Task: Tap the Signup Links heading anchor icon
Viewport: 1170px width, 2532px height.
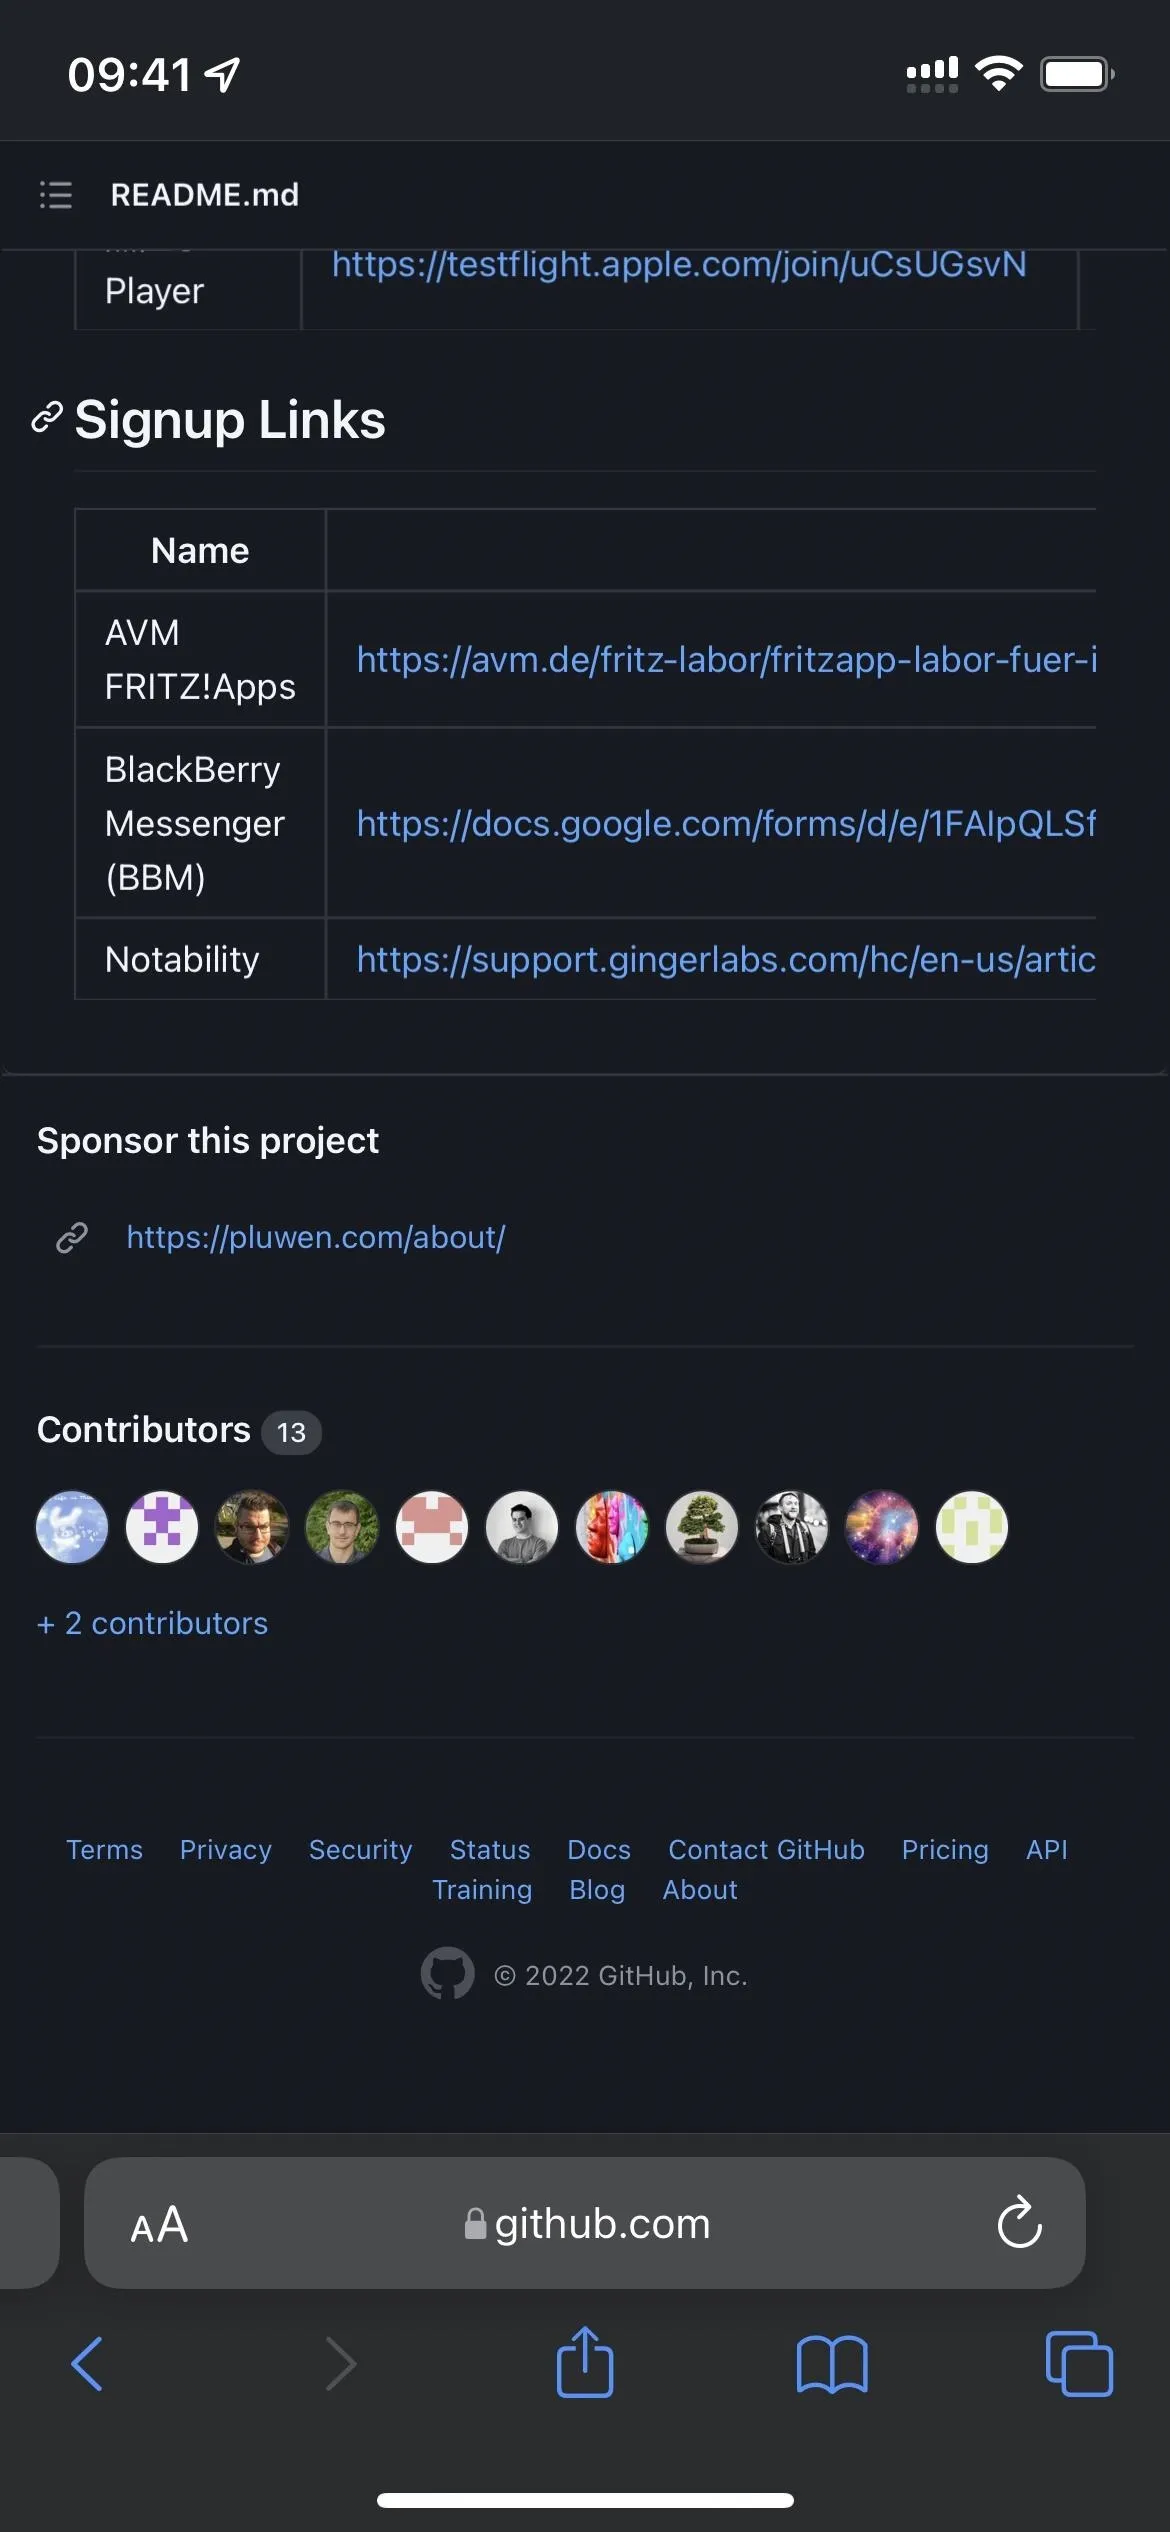Action: pos(47,418)
